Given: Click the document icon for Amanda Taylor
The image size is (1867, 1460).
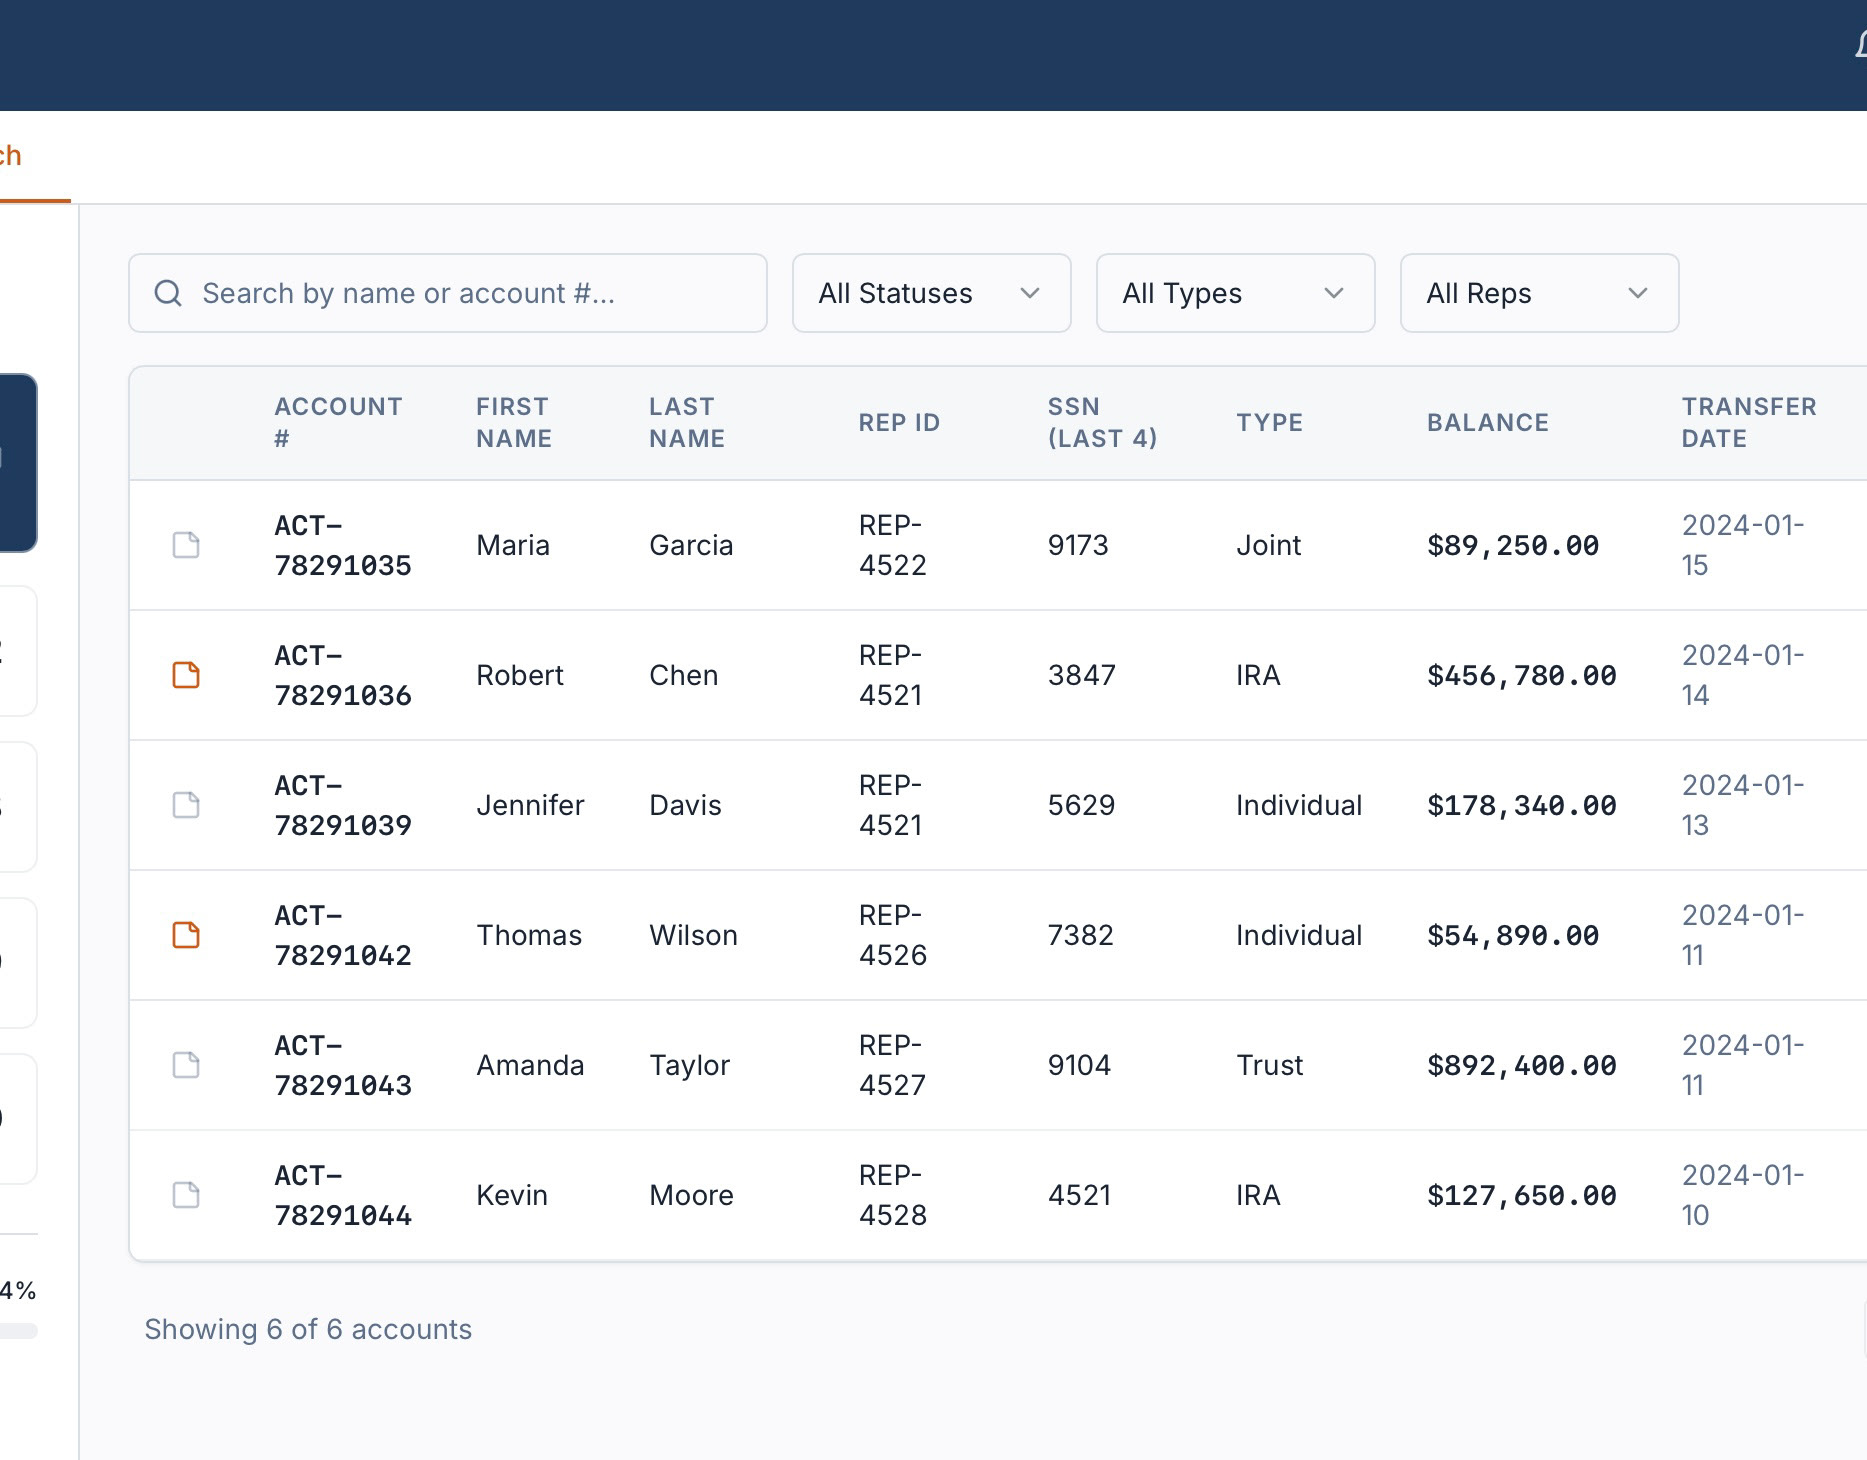Looking at the screenshot, I should click(186, 1065).
